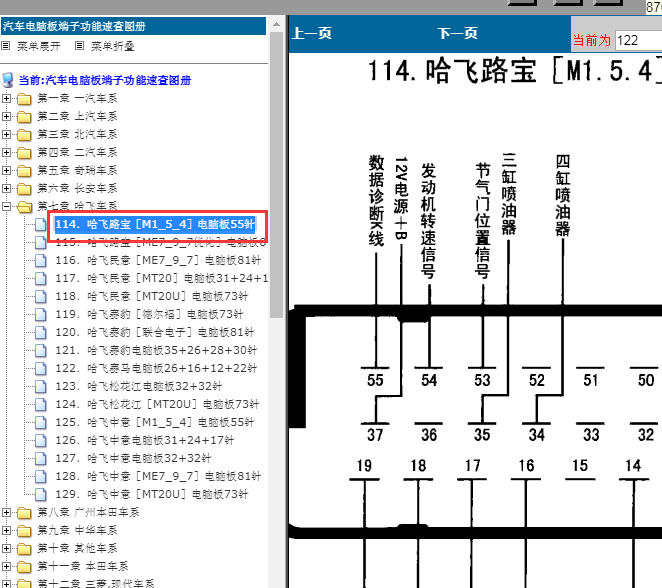Viewport: 662px width, 588px height.
Task: Click the 第三章 folder icon
Action: [24, 135]
